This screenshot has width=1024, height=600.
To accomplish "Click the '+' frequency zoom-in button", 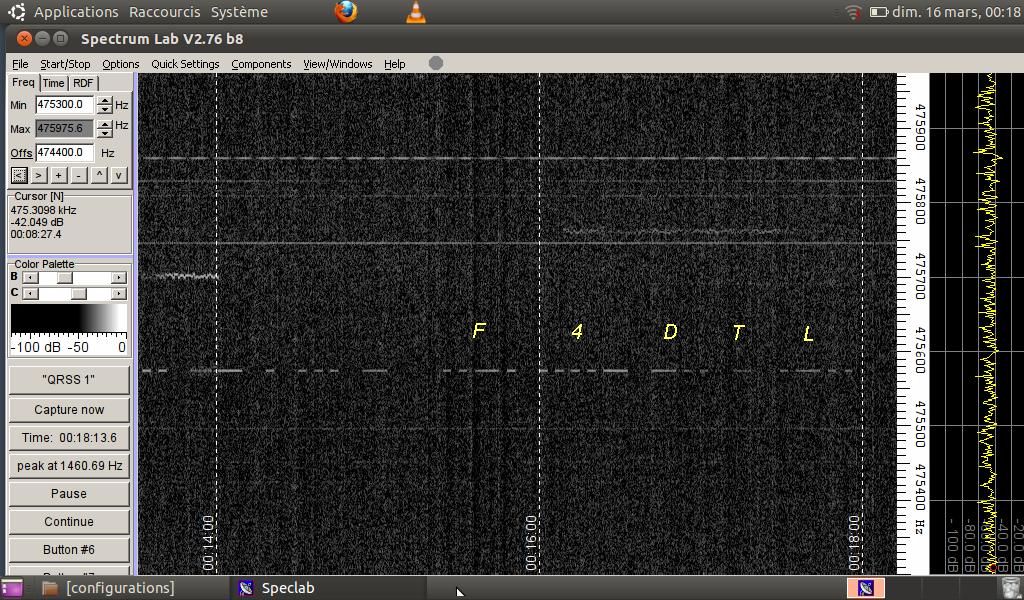I will coord(59,175).
